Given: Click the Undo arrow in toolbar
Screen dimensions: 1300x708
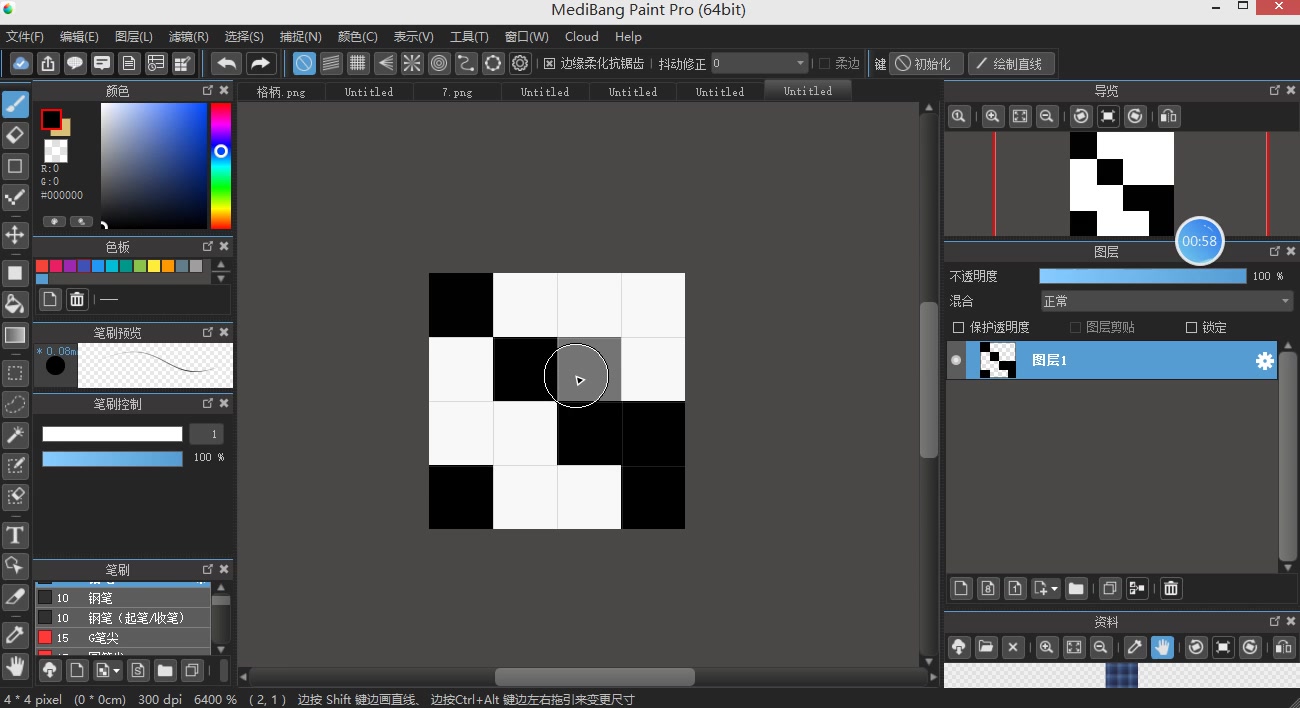Looking at the screenshot, I should [227, 64].
